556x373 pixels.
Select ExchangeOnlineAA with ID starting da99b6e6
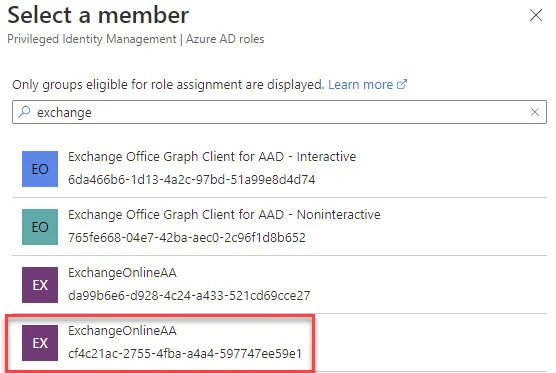click(122, 273)
